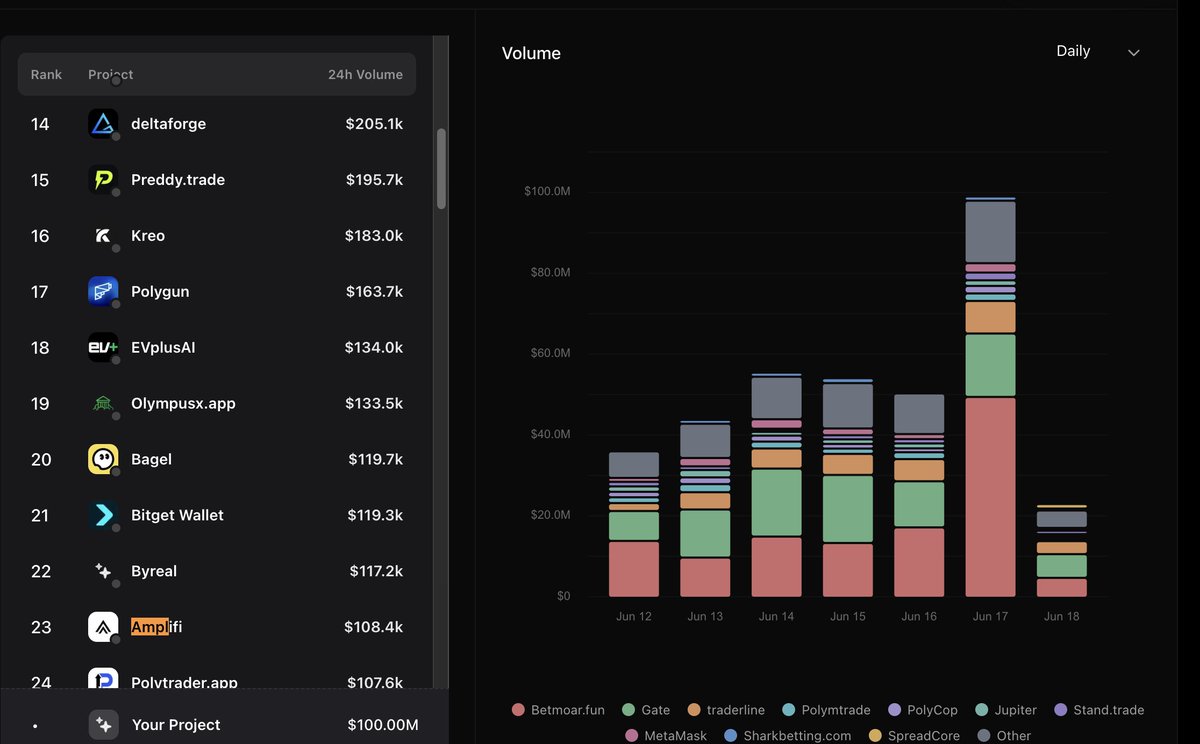Select the Your Project row label

(x=176, y=725)
